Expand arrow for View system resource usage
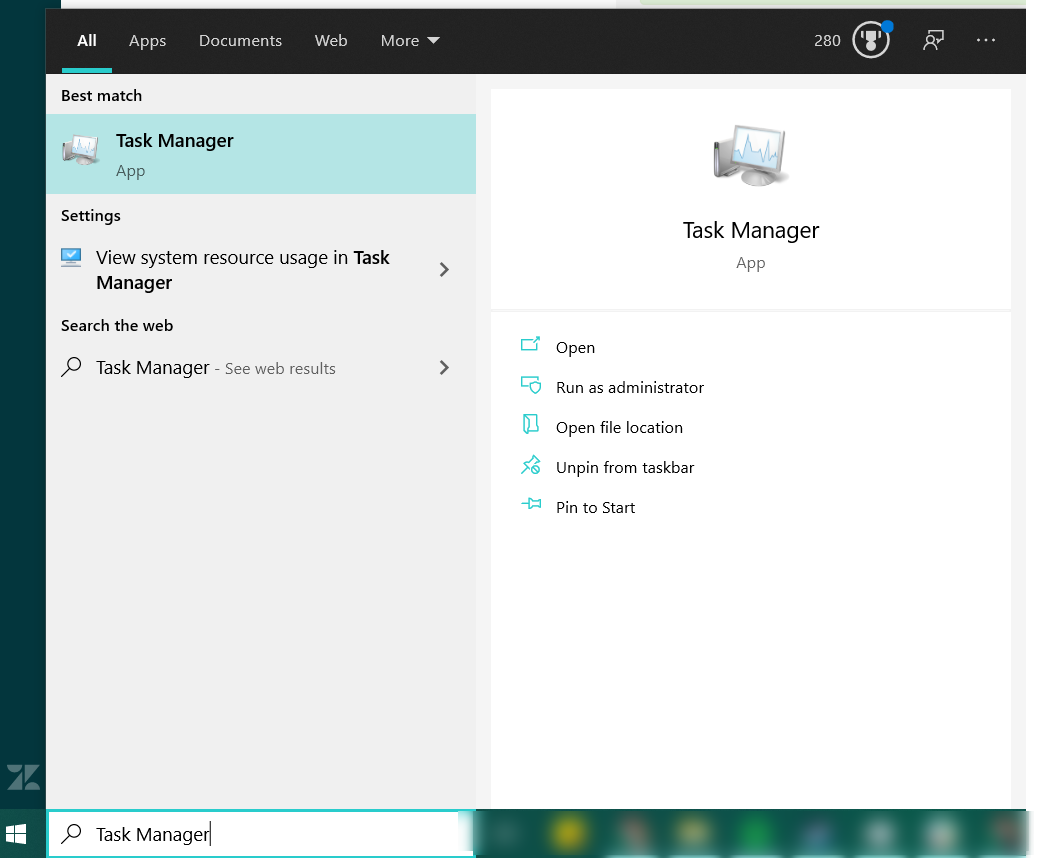This screenshot has width=1039, height=858. [x=444, y=270]
